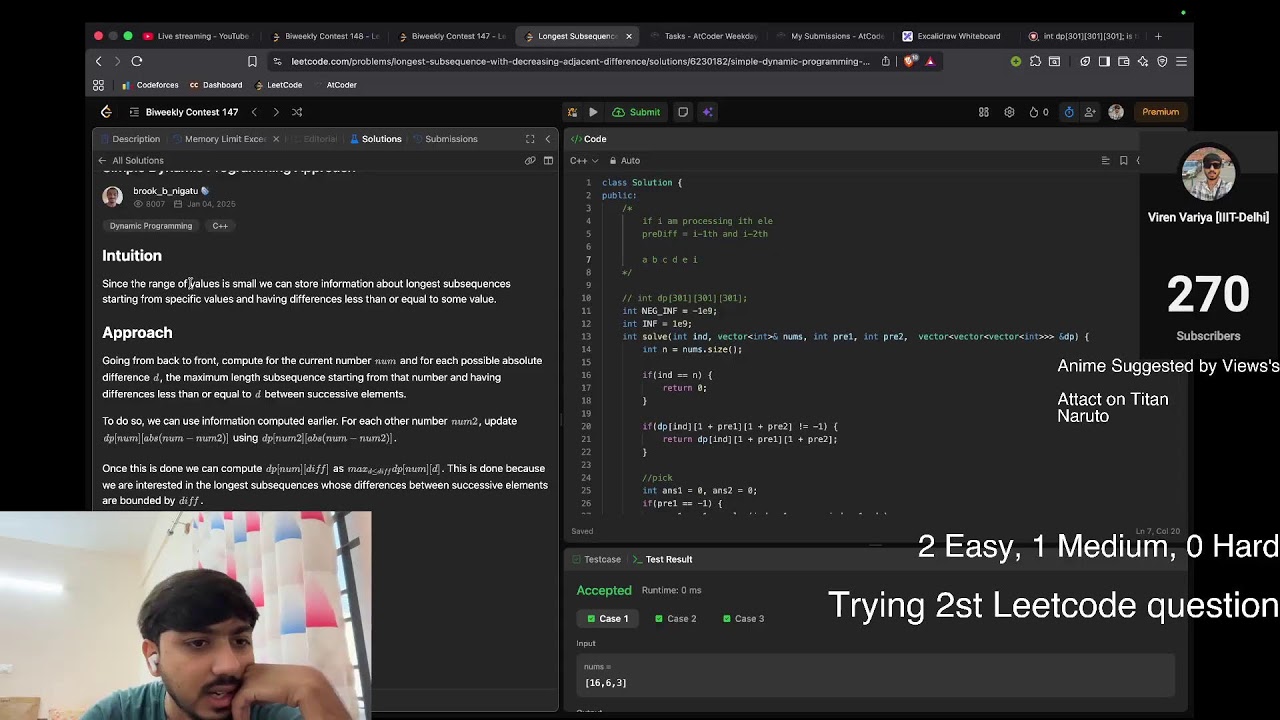This screenshot has height=720, width=1280.
Task: Close the Memory Limit Exceeded tab
Action: (x=276, y=139)
